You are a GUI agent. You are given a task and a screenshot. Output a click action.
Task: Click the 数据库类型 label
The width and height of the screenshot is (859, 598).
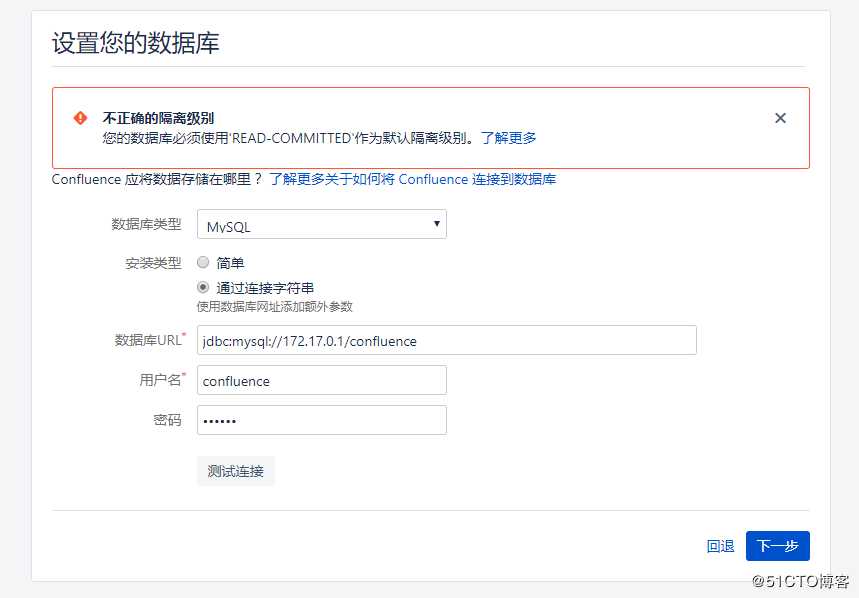tap(146, 224)
